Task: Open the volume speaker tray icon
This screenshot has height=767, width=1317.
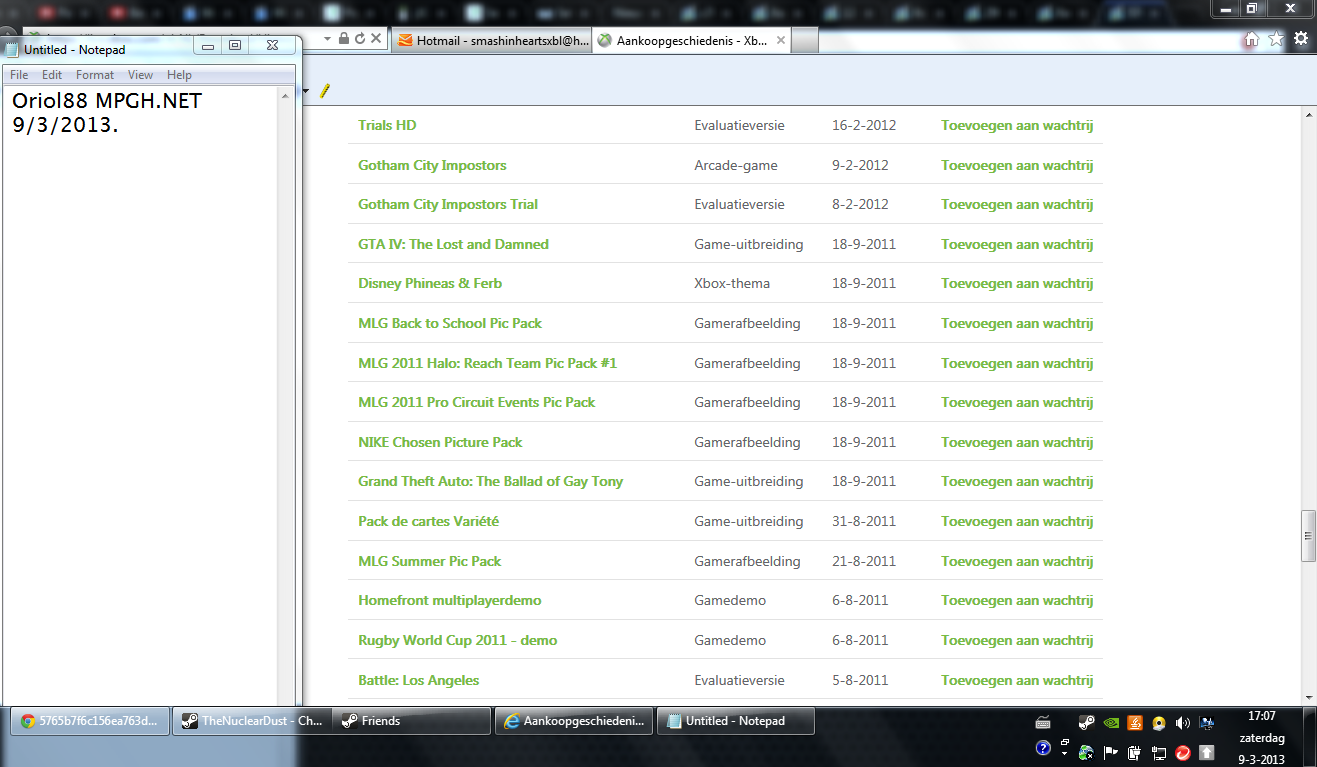Action: point(1183,723)
